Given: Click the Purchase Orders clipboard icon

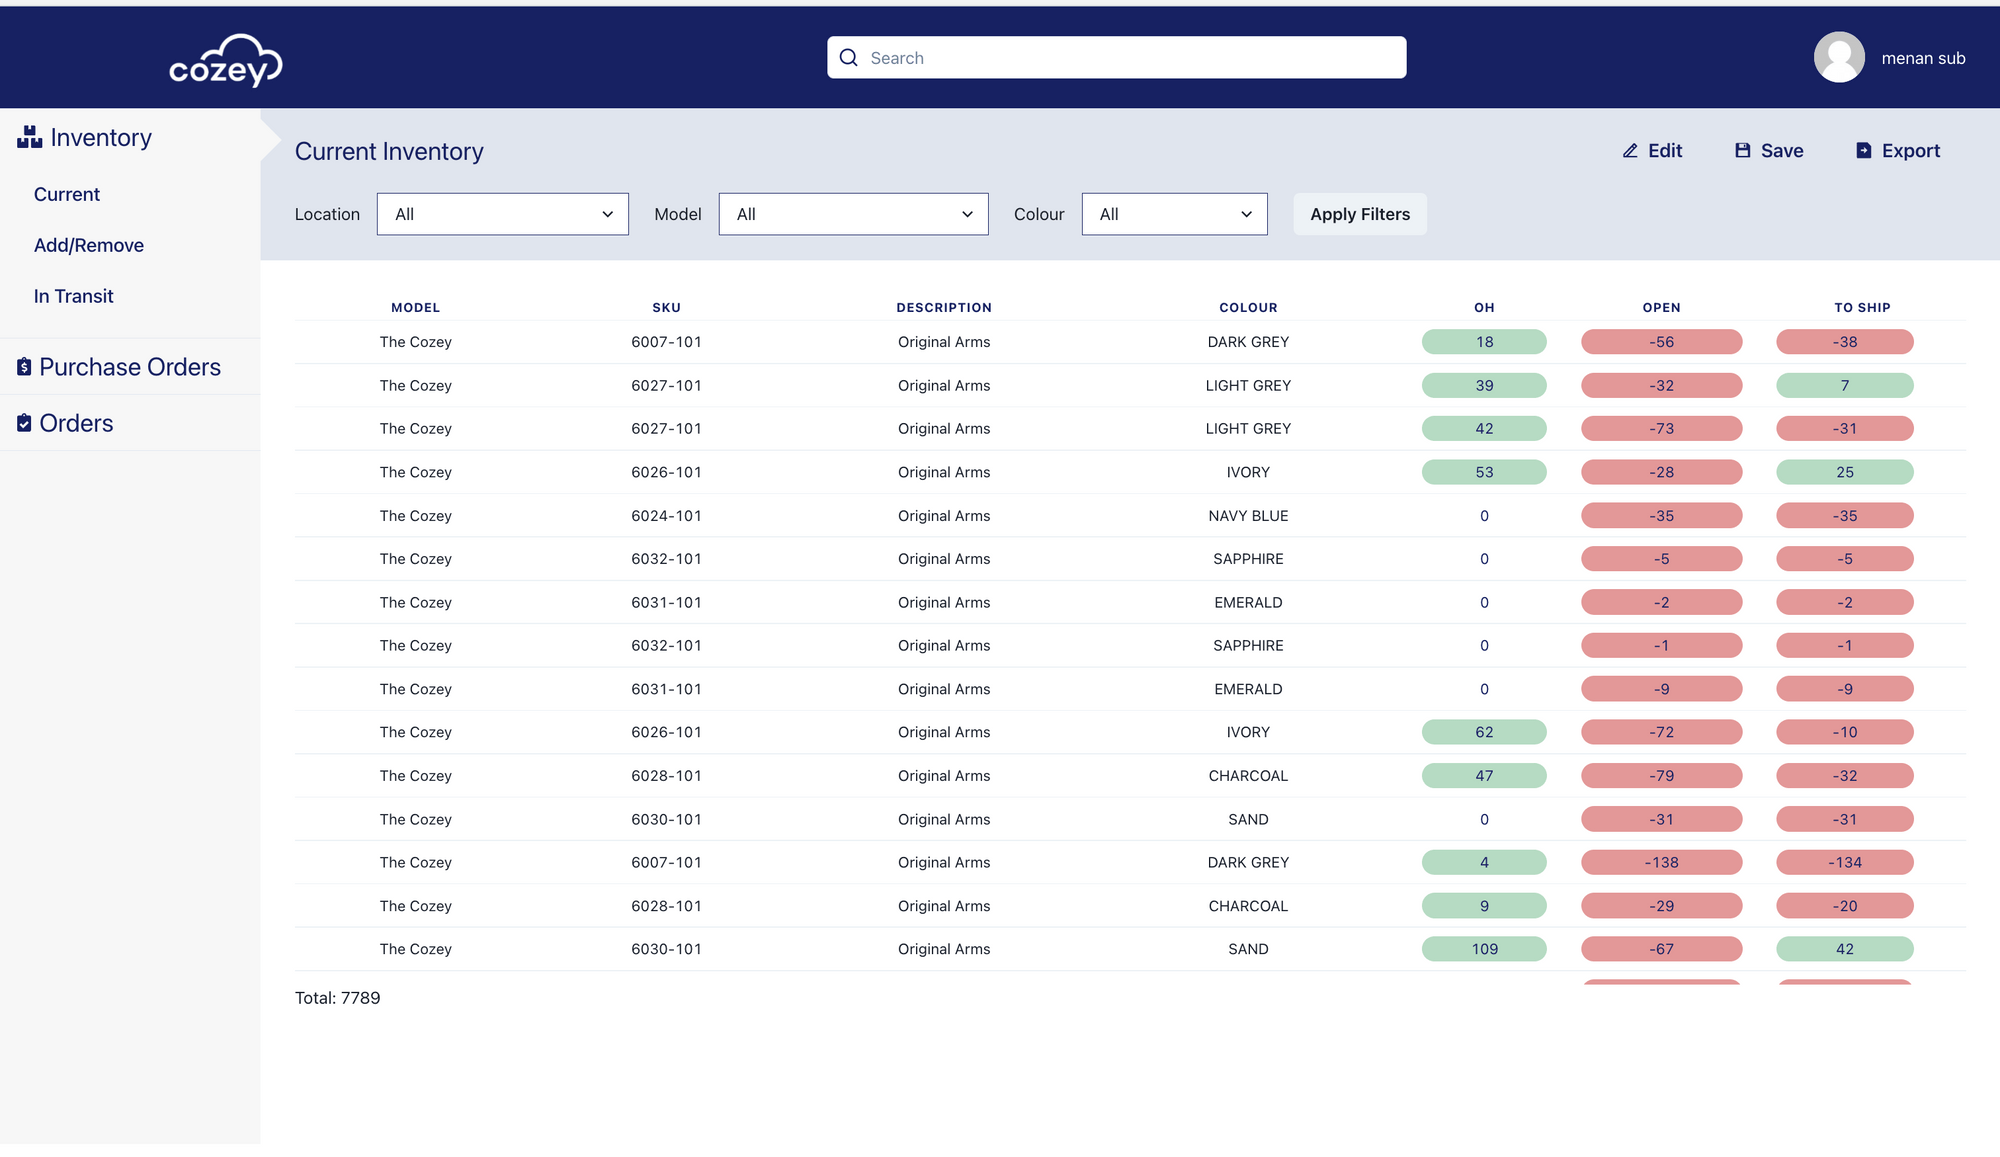Looking at the screenshot, I should coord(24,367).
